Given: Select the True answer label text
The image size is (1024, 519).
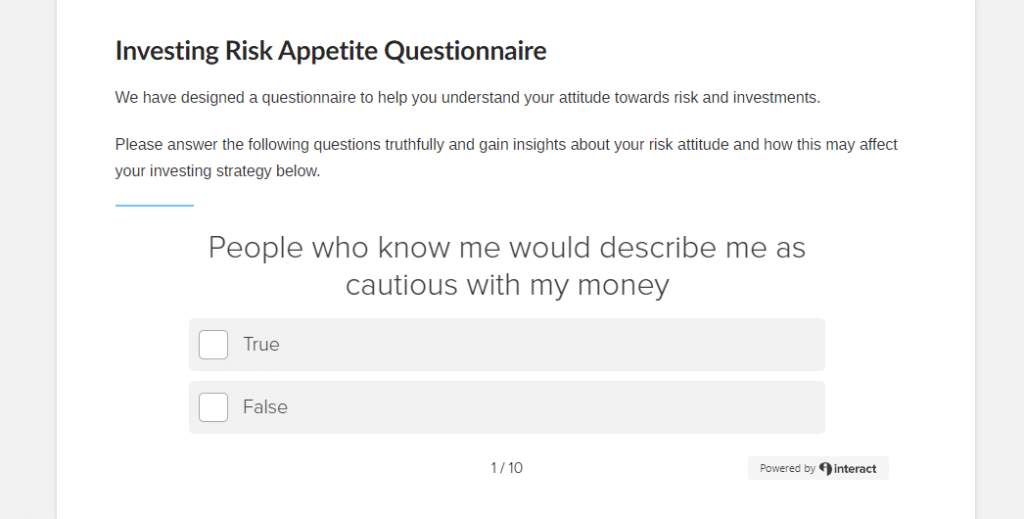Looking at the screenshot, I should [261, 345].
